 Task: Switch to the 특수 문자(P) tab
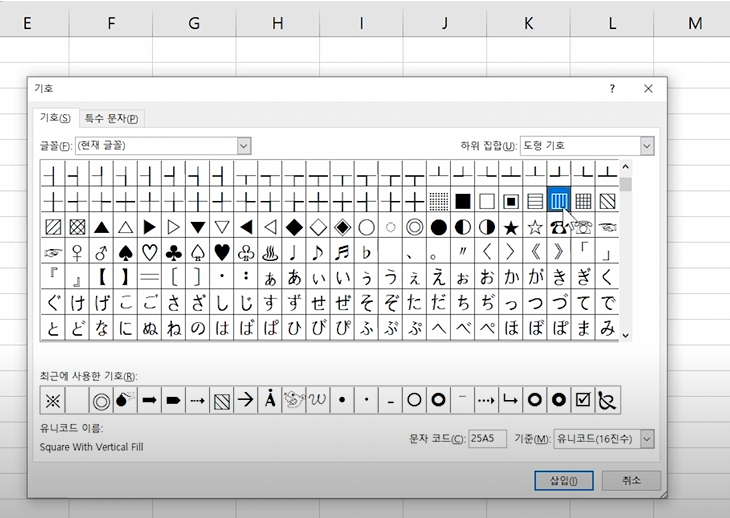tap(111, 119)
